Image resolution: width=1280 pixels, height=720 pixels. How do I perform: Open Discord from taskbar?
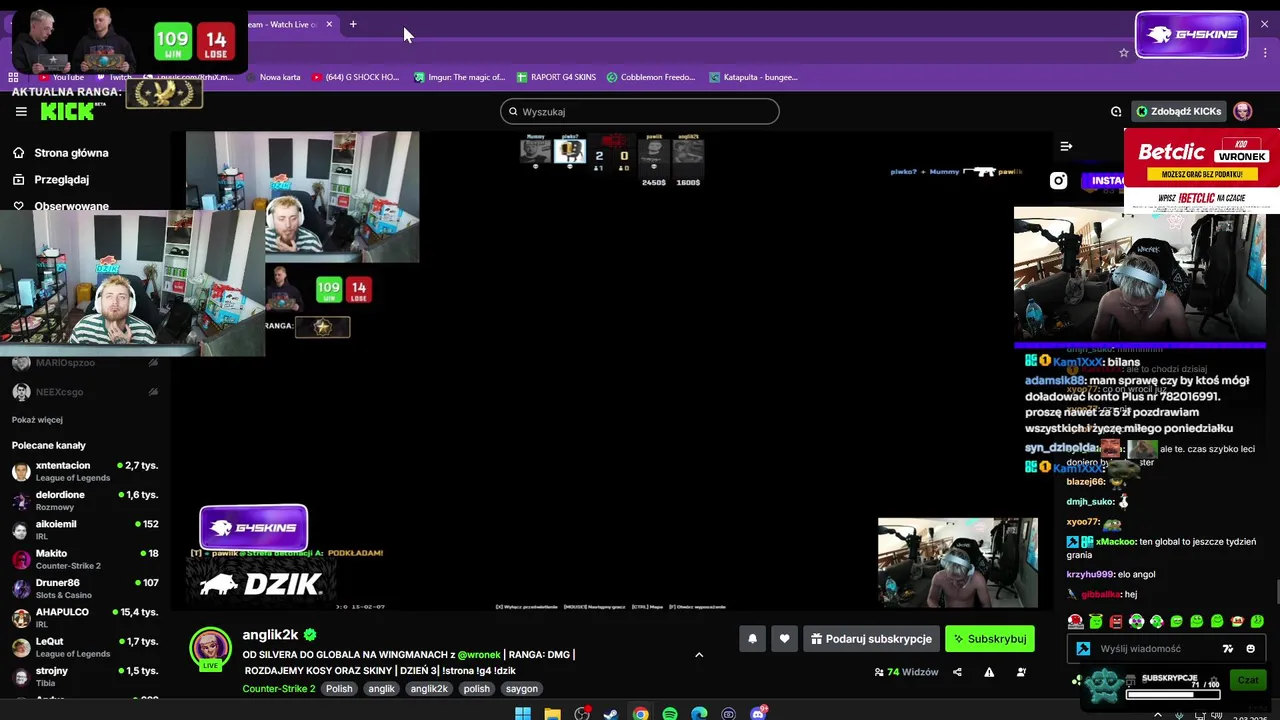tap(758, 713)
